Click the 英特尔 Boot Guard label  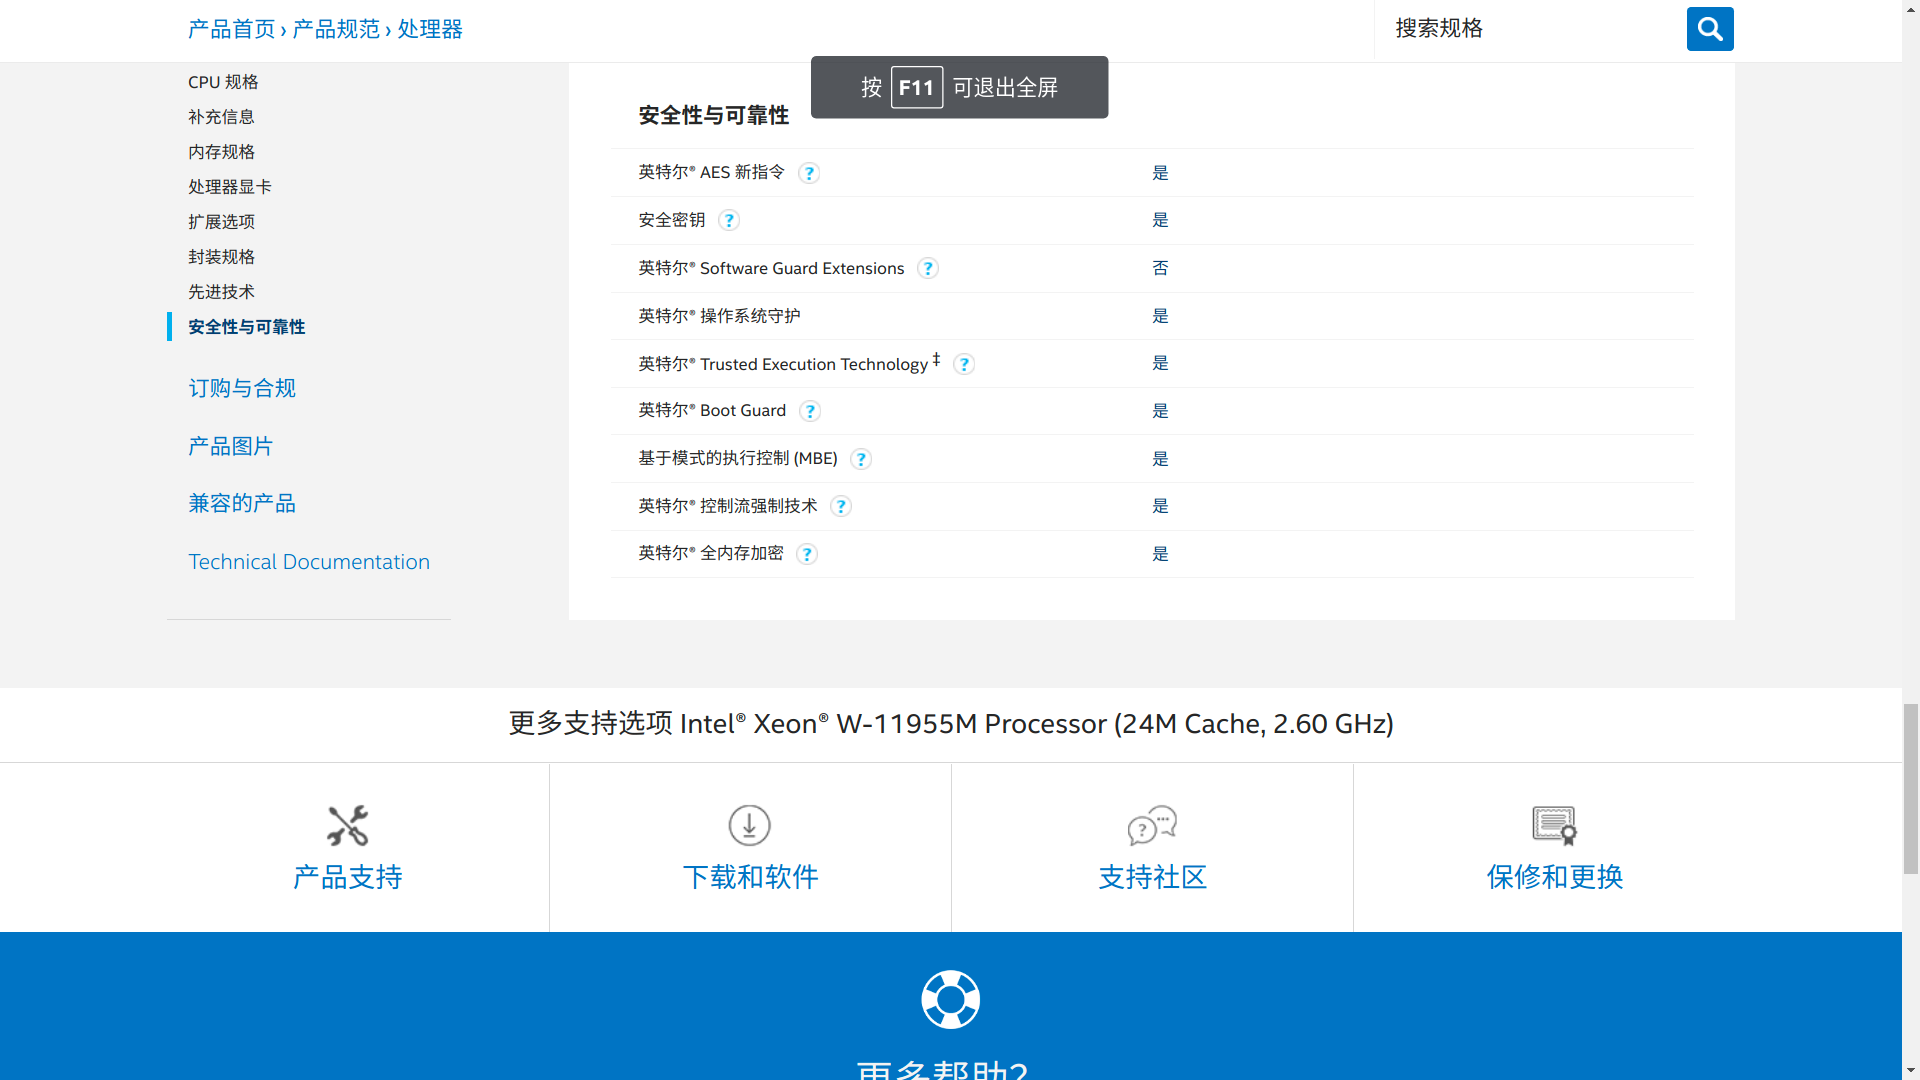coord(712,411)
